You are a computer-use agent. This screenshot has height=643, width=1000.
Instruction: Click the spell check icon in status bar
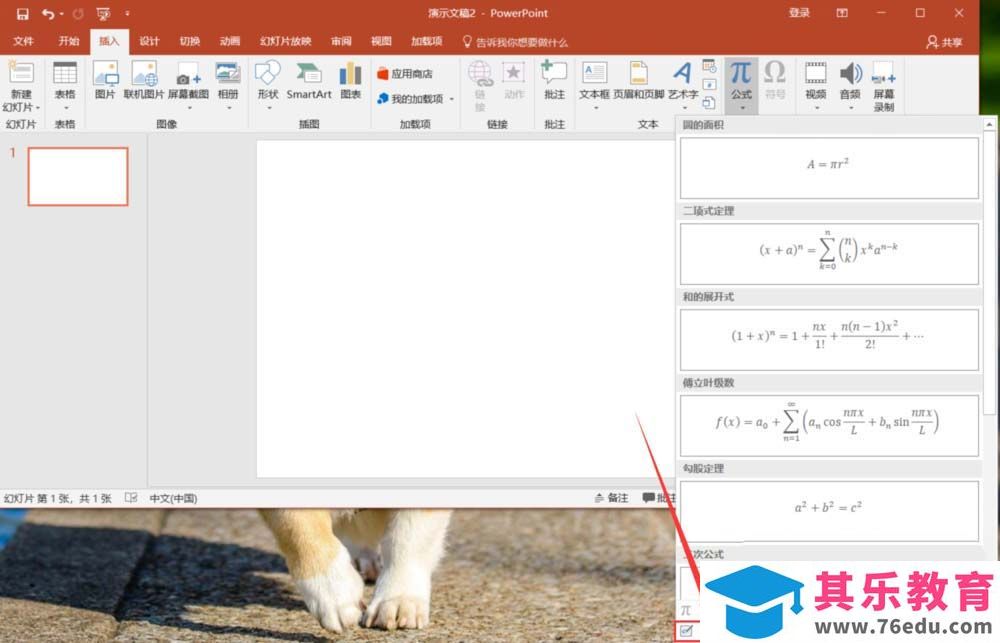click(x=131, y=498)
